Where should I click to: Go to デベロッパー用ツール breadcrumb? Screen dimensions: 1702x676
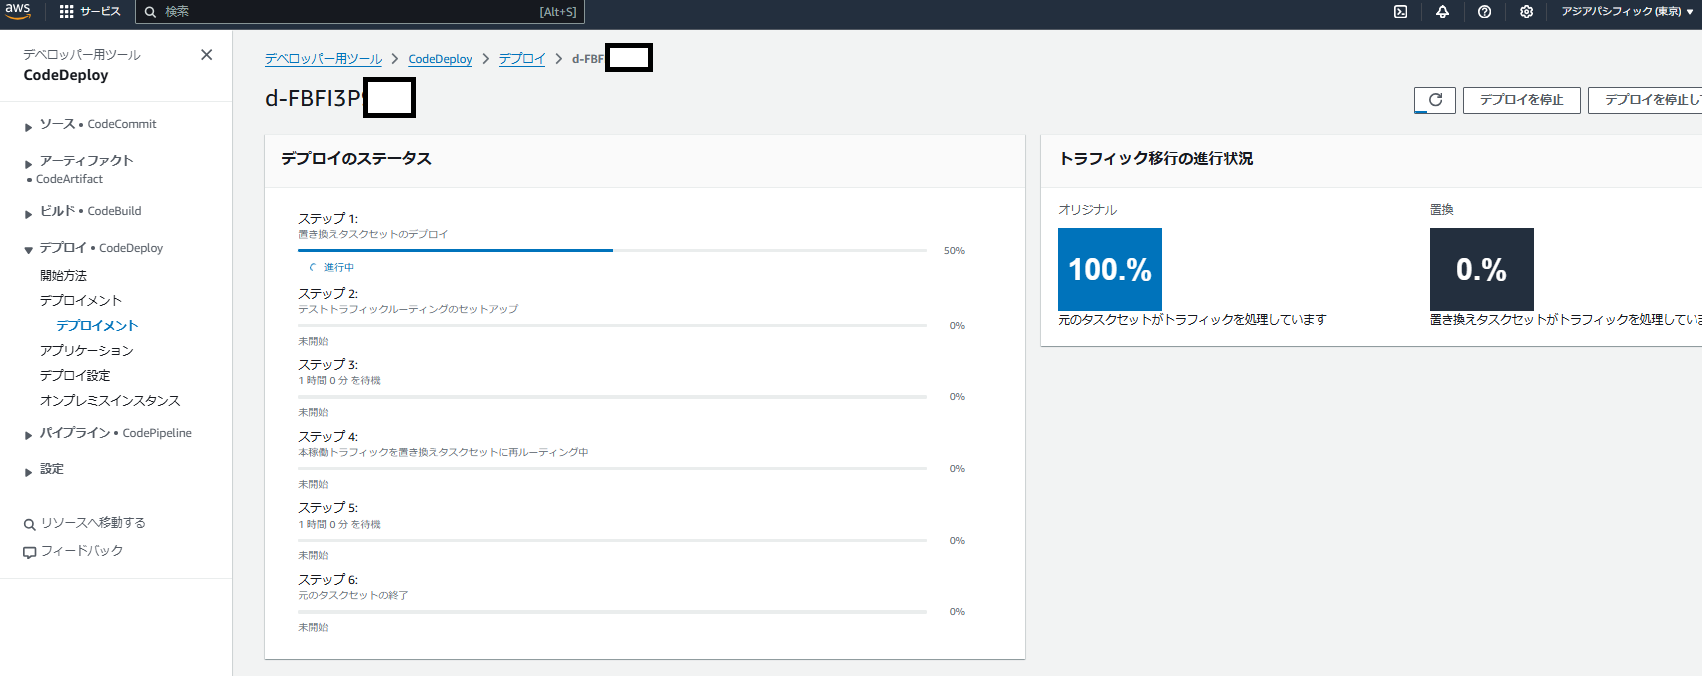click(x=323, y=59)
